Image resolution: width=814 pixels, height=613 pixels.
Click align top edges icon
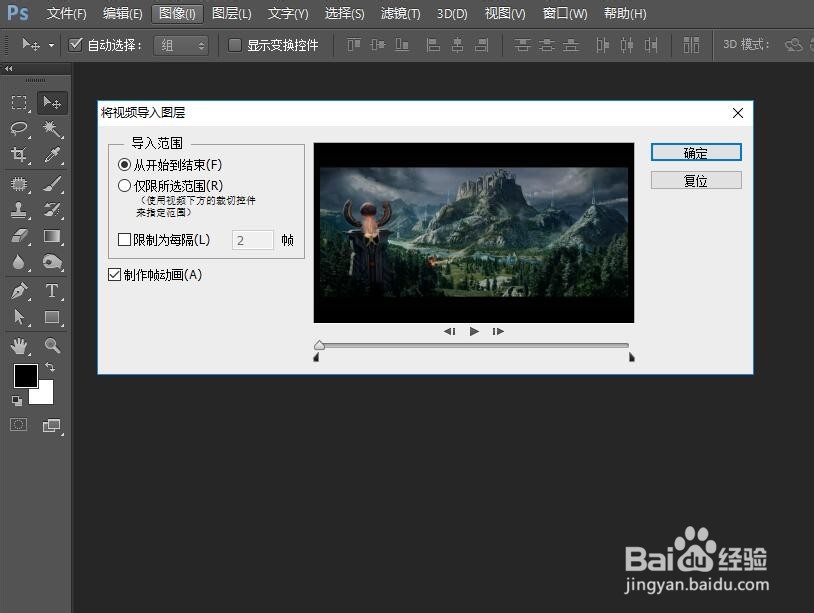(354, 45)
